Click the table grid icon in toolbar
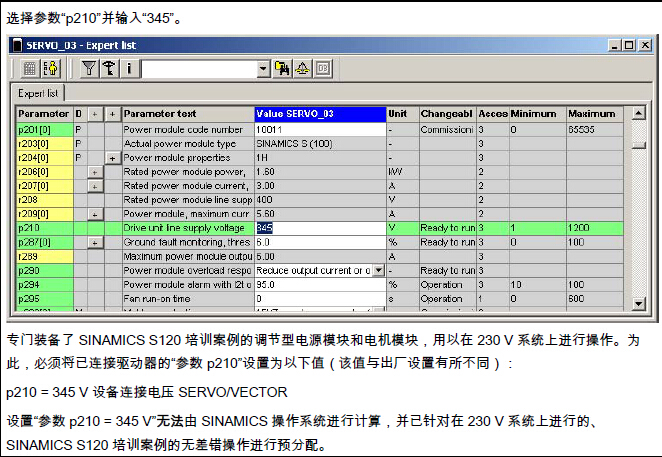Viewport: 662px width, 457px height. tap(30, 68)
